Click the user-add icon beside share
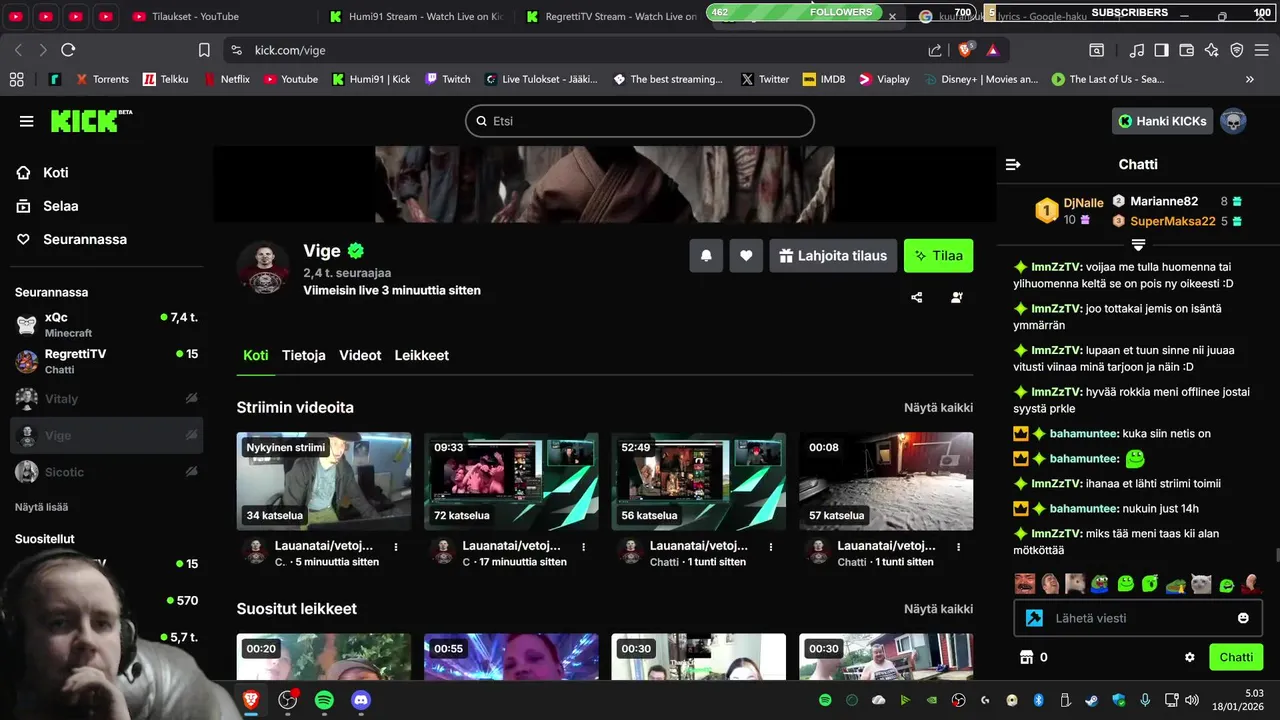The image size is (1280, 720). [x=957, y=297]
